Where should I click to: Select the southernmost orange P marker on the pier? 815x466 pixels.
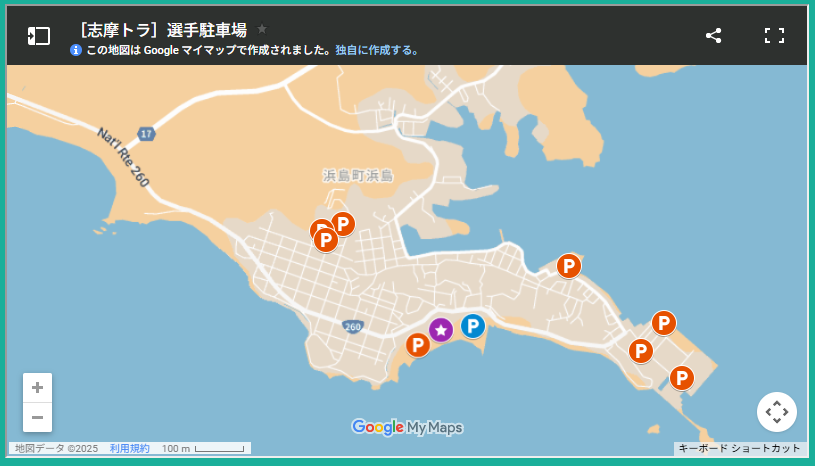pos(681,377)
